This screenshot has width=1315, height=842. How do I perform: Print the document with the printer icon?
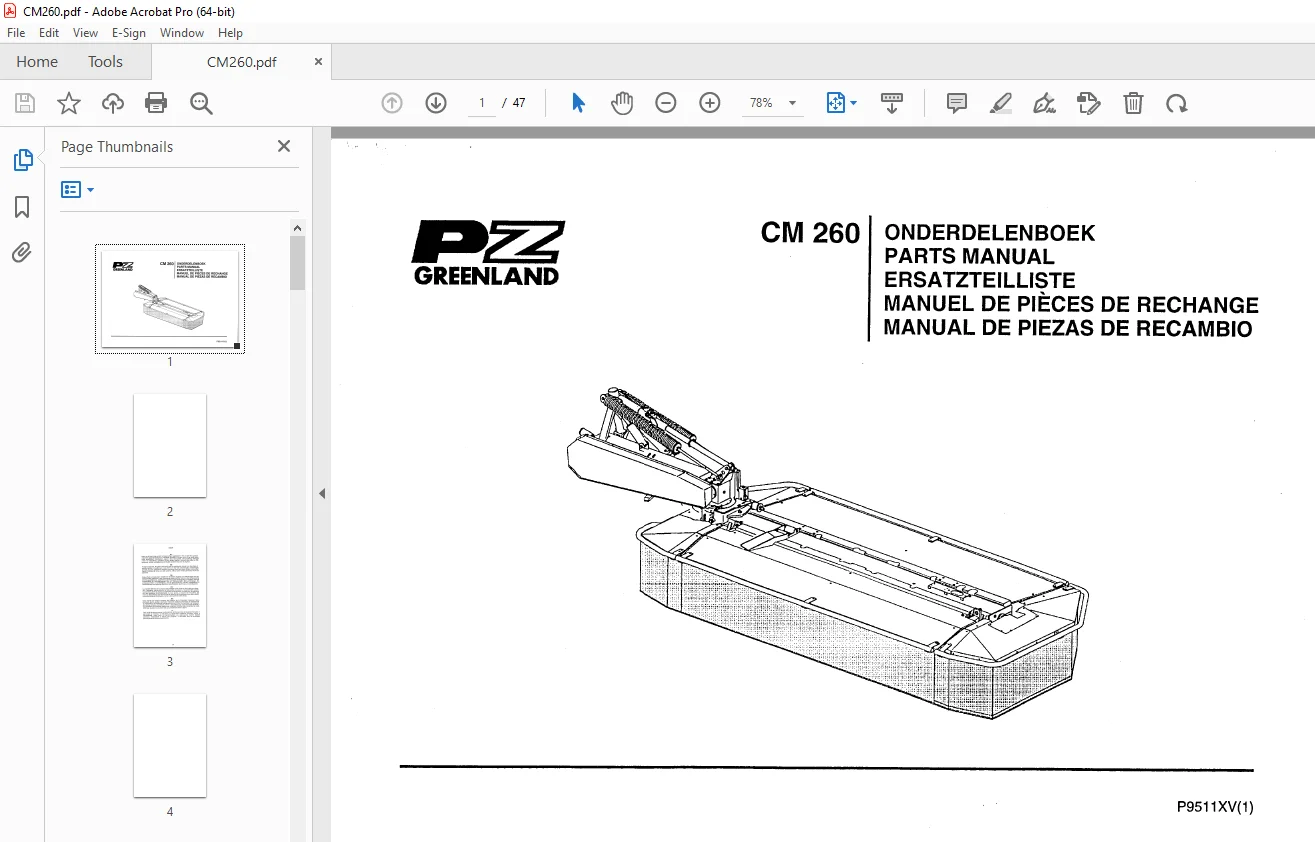(156, 103)
